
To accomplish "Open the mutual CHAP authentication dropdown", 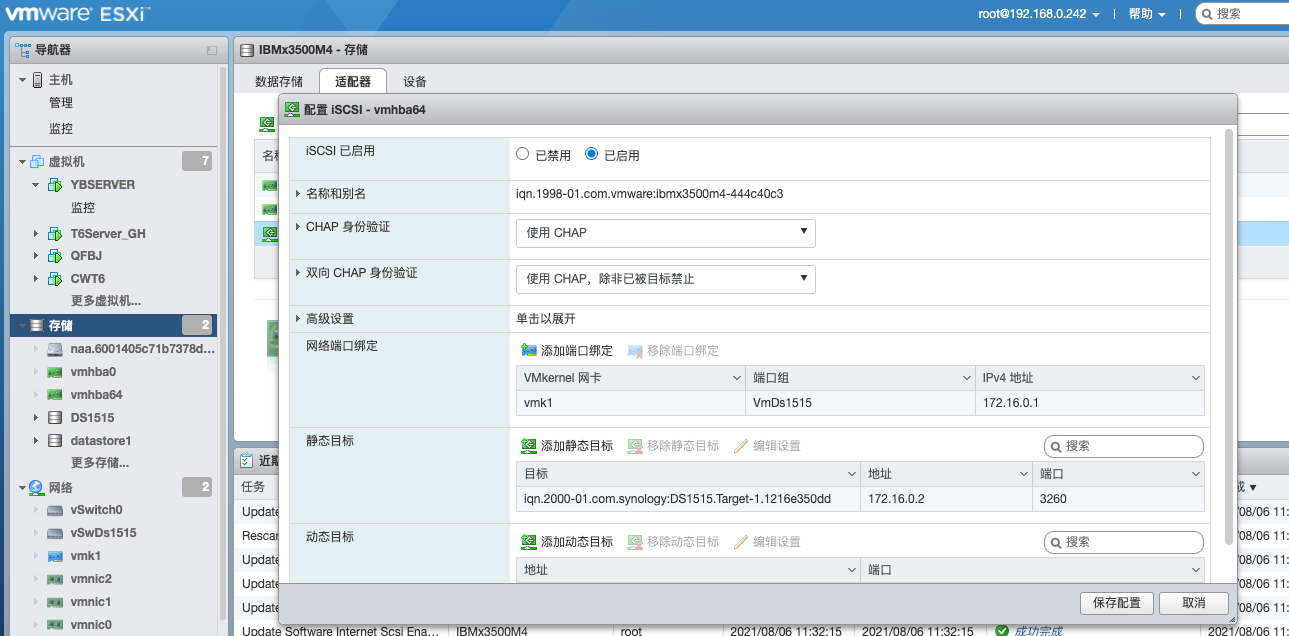I will point(665,279).
